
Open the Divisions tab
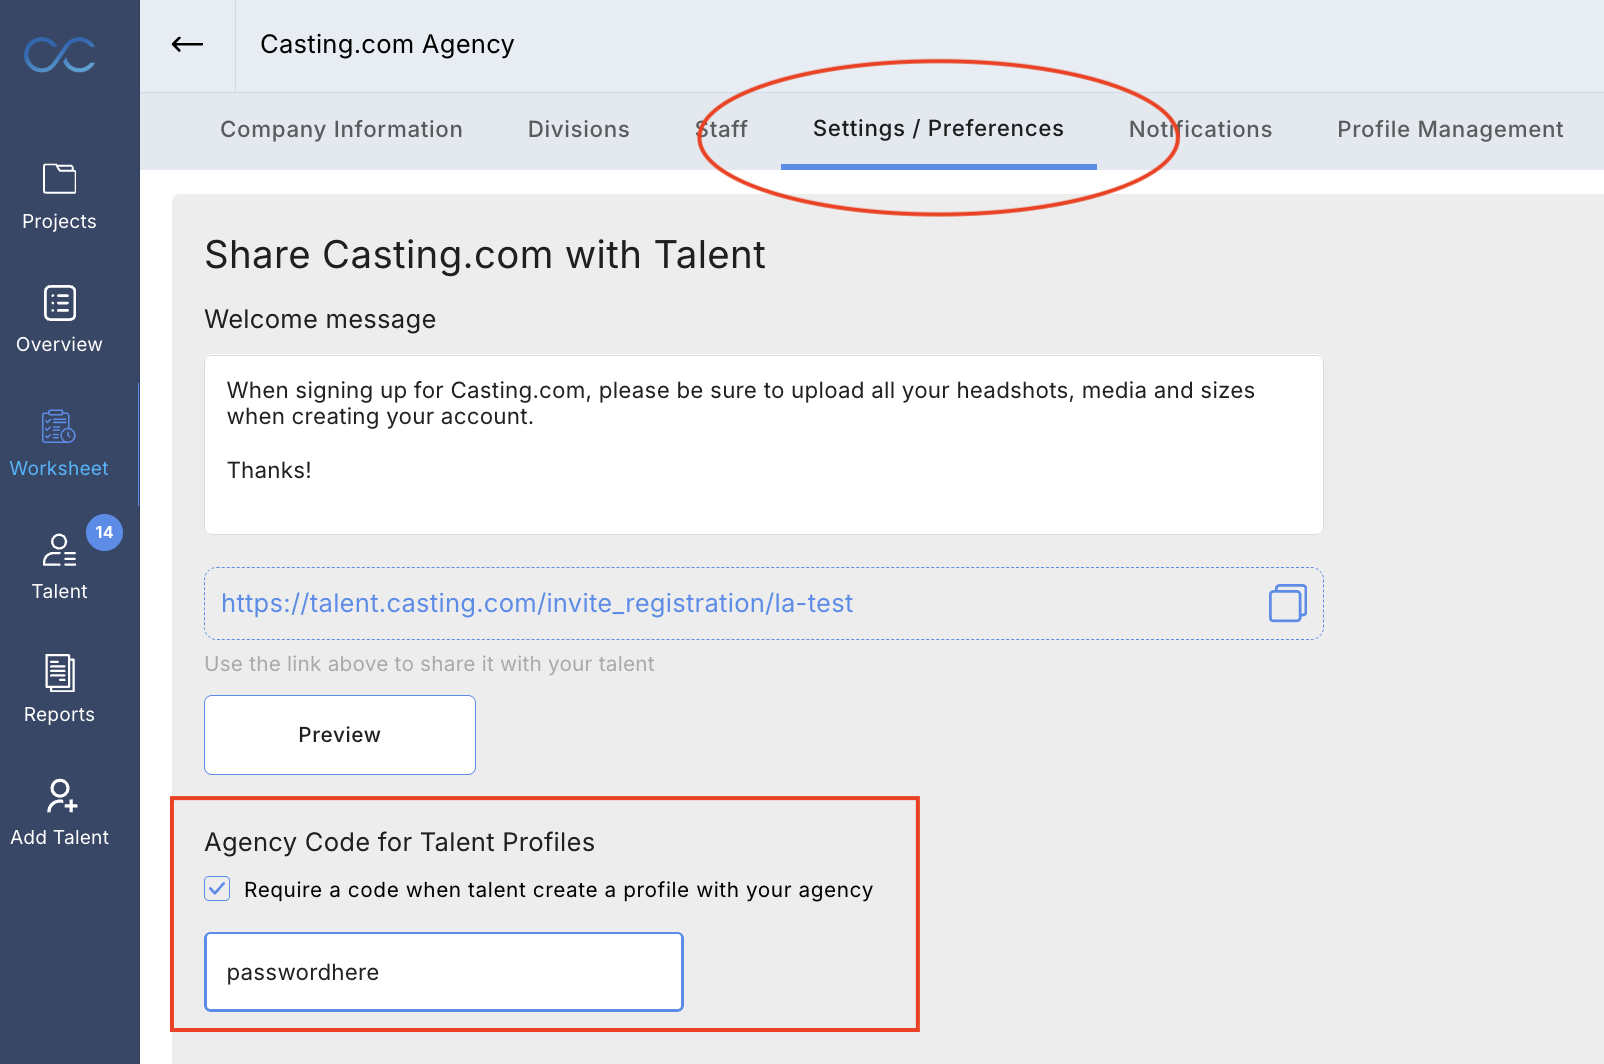(578, 129)
